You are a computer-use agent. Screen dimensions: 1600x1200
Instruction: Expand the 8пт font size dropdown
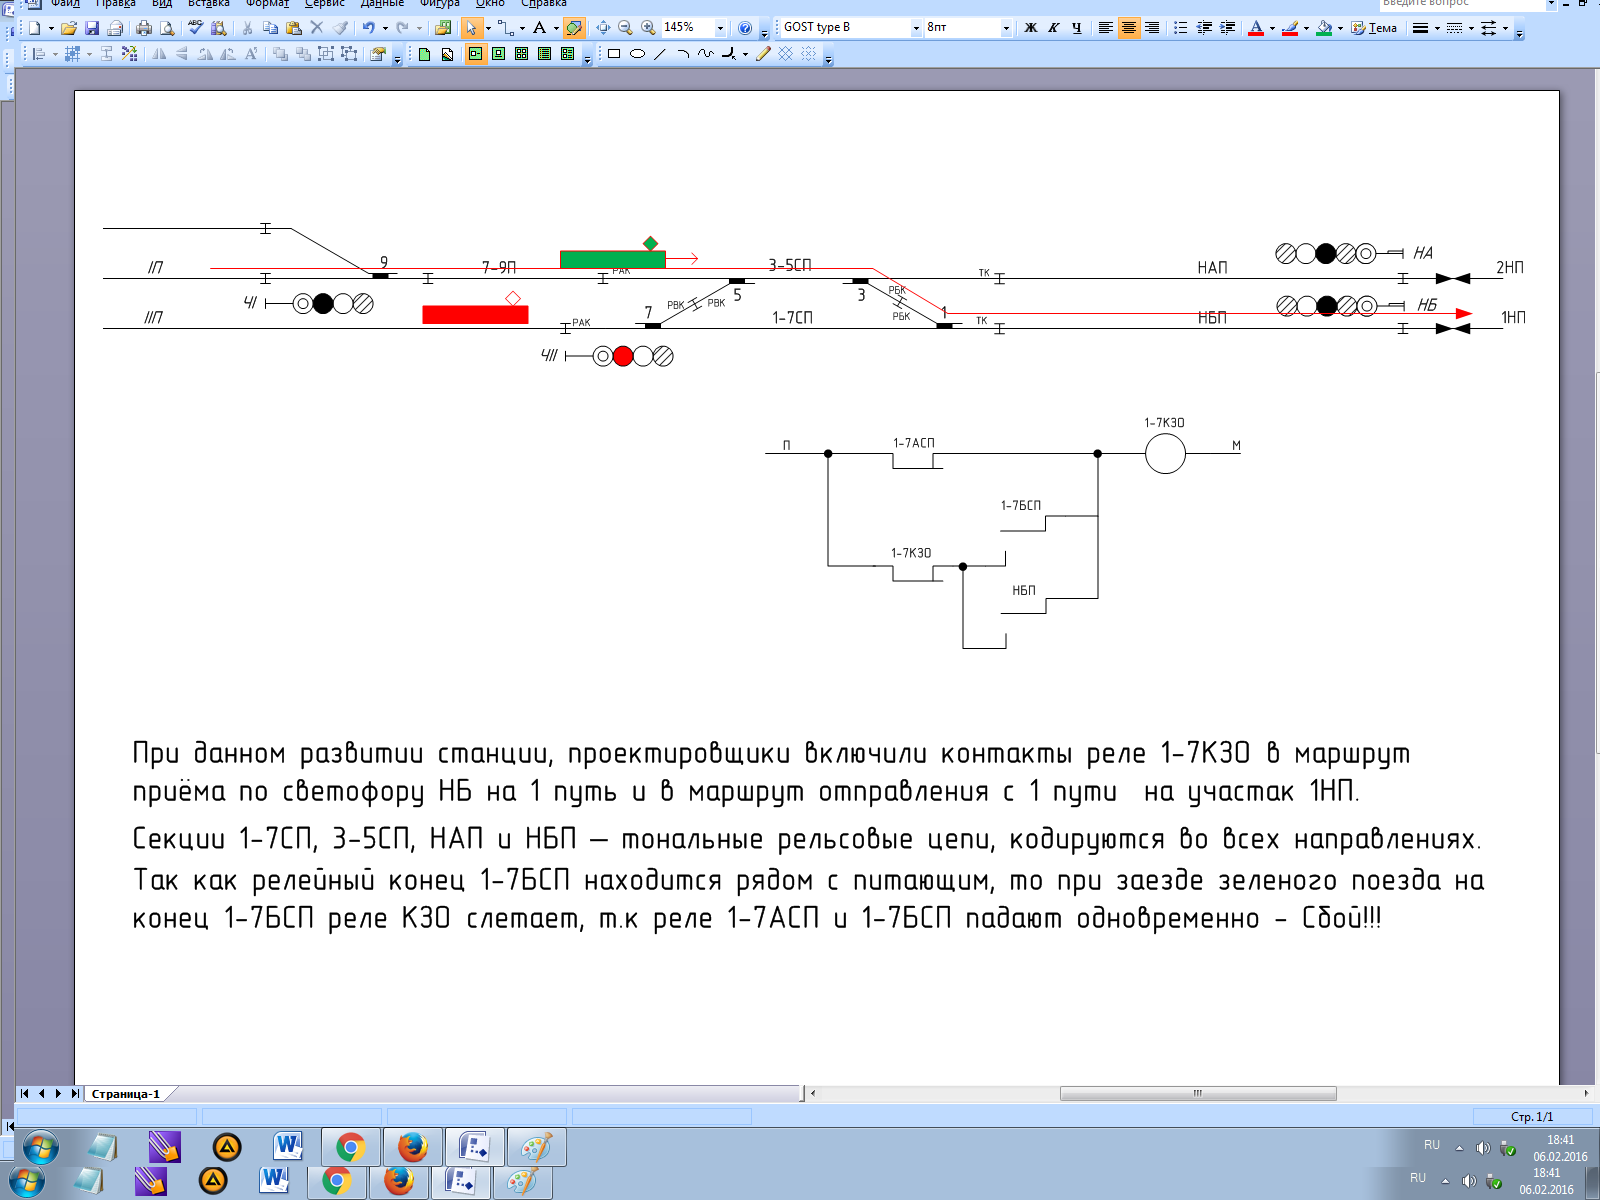coord(1006,28)
